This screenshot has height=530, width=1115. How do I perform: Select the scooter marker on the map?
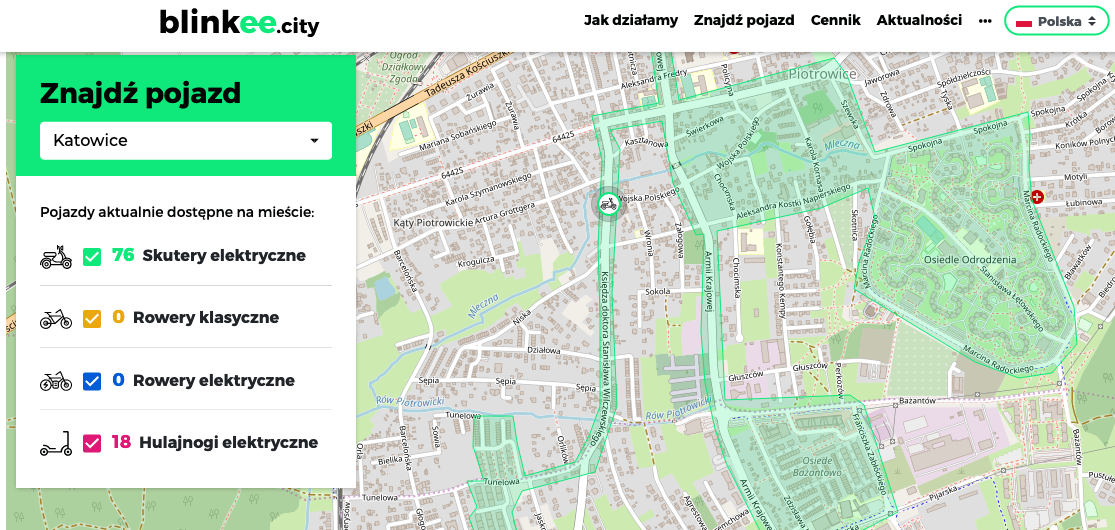point(607,205)
